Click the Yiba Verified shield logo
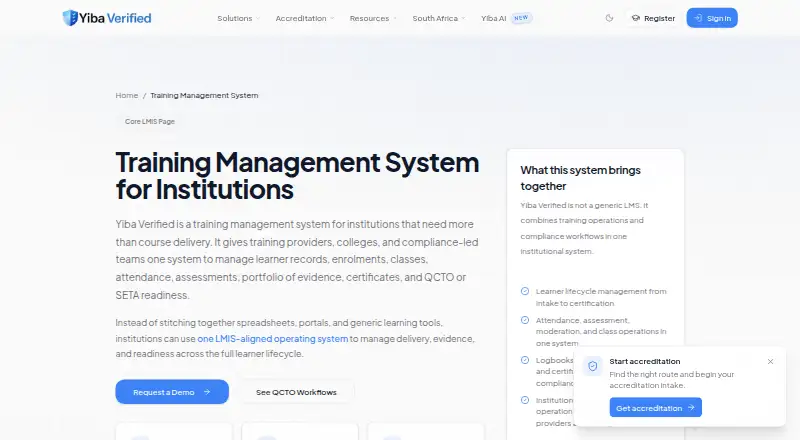800x440 pixels. coord(70,18)
